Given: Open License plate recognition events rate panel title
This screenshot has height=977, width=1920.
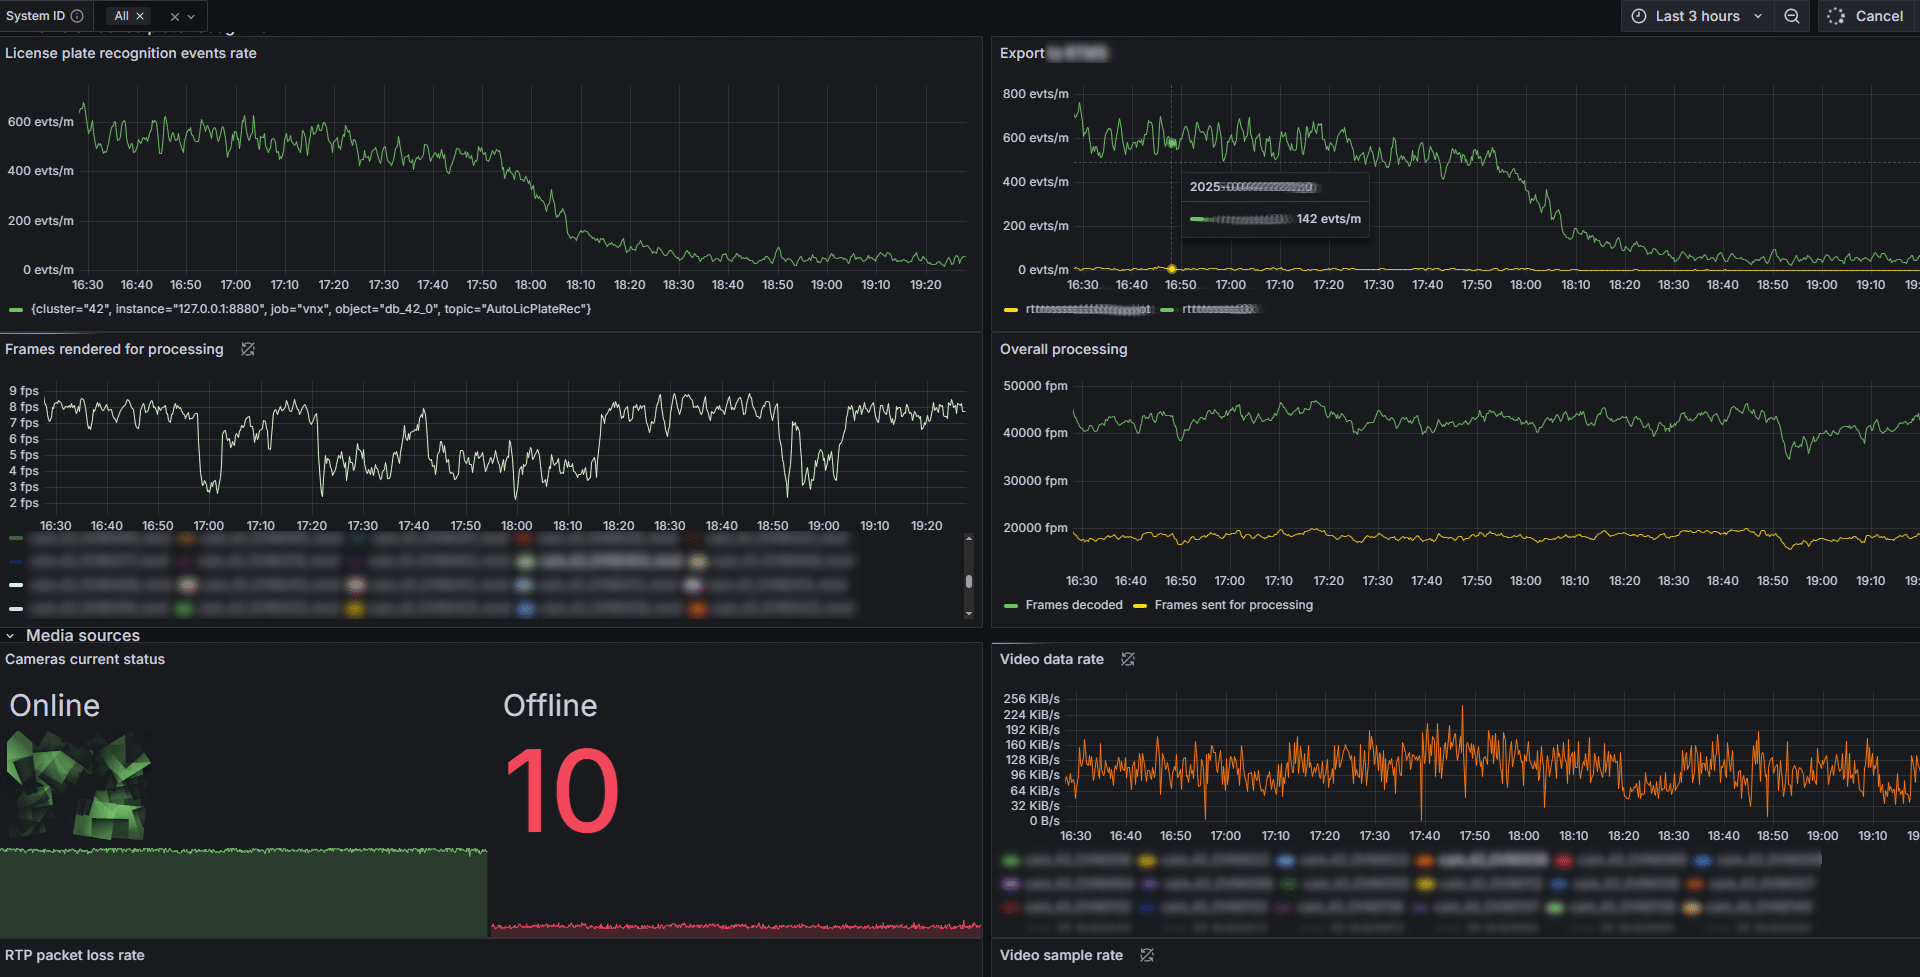Looking at the screenshot, I should pos(131,53).
